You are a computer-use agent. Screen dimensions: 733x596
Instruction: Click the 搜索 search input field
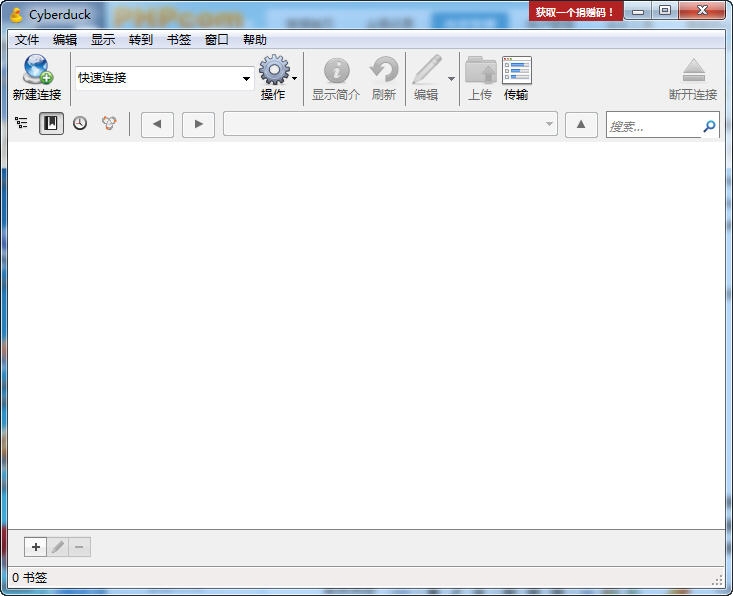point(653,126)
